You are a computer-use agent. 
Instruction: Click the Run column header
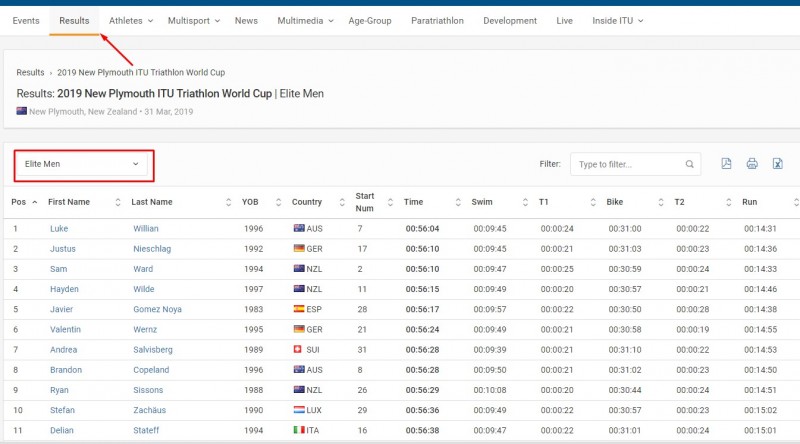tap(749, 202)
